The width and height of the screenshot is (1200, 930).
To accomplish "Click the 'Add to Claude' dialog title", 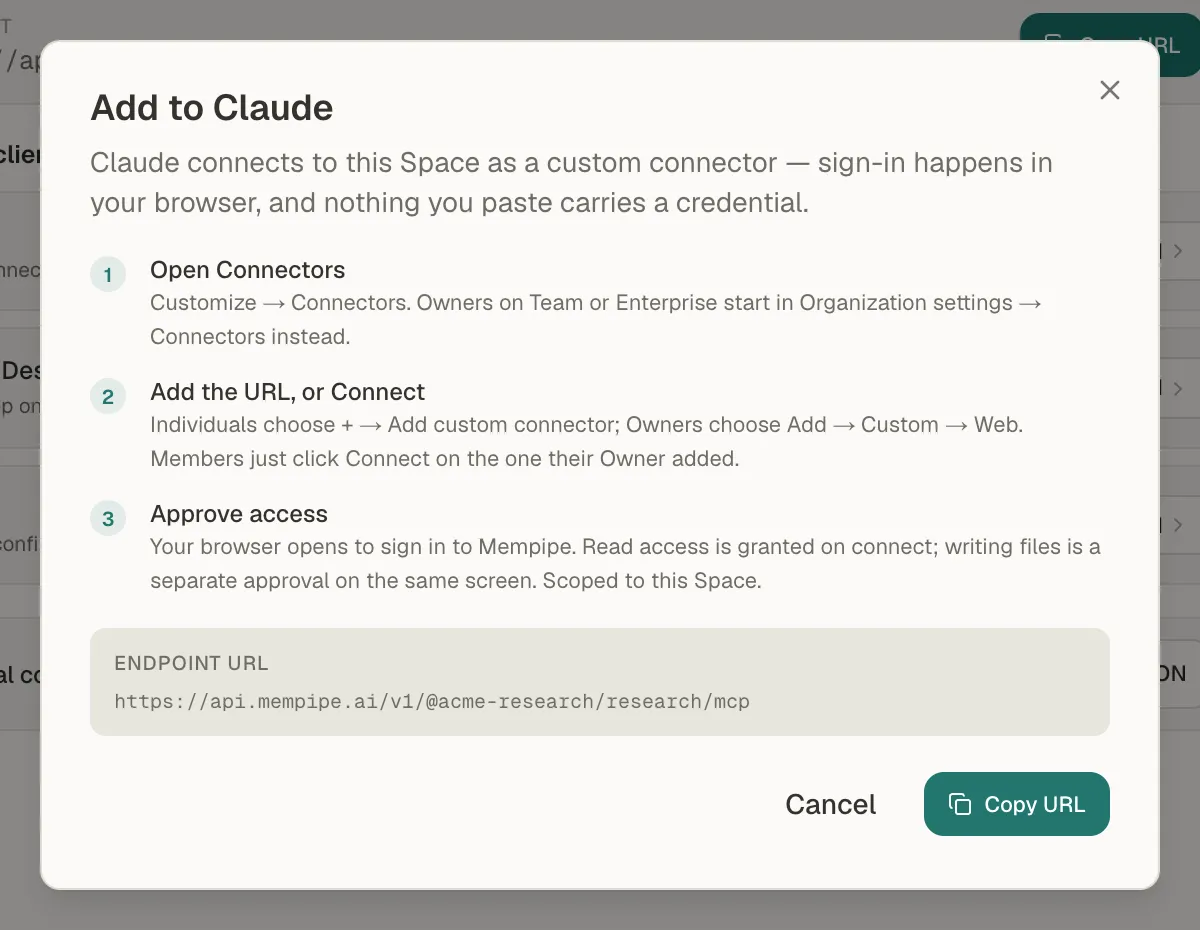I will (x=212, y=107).
